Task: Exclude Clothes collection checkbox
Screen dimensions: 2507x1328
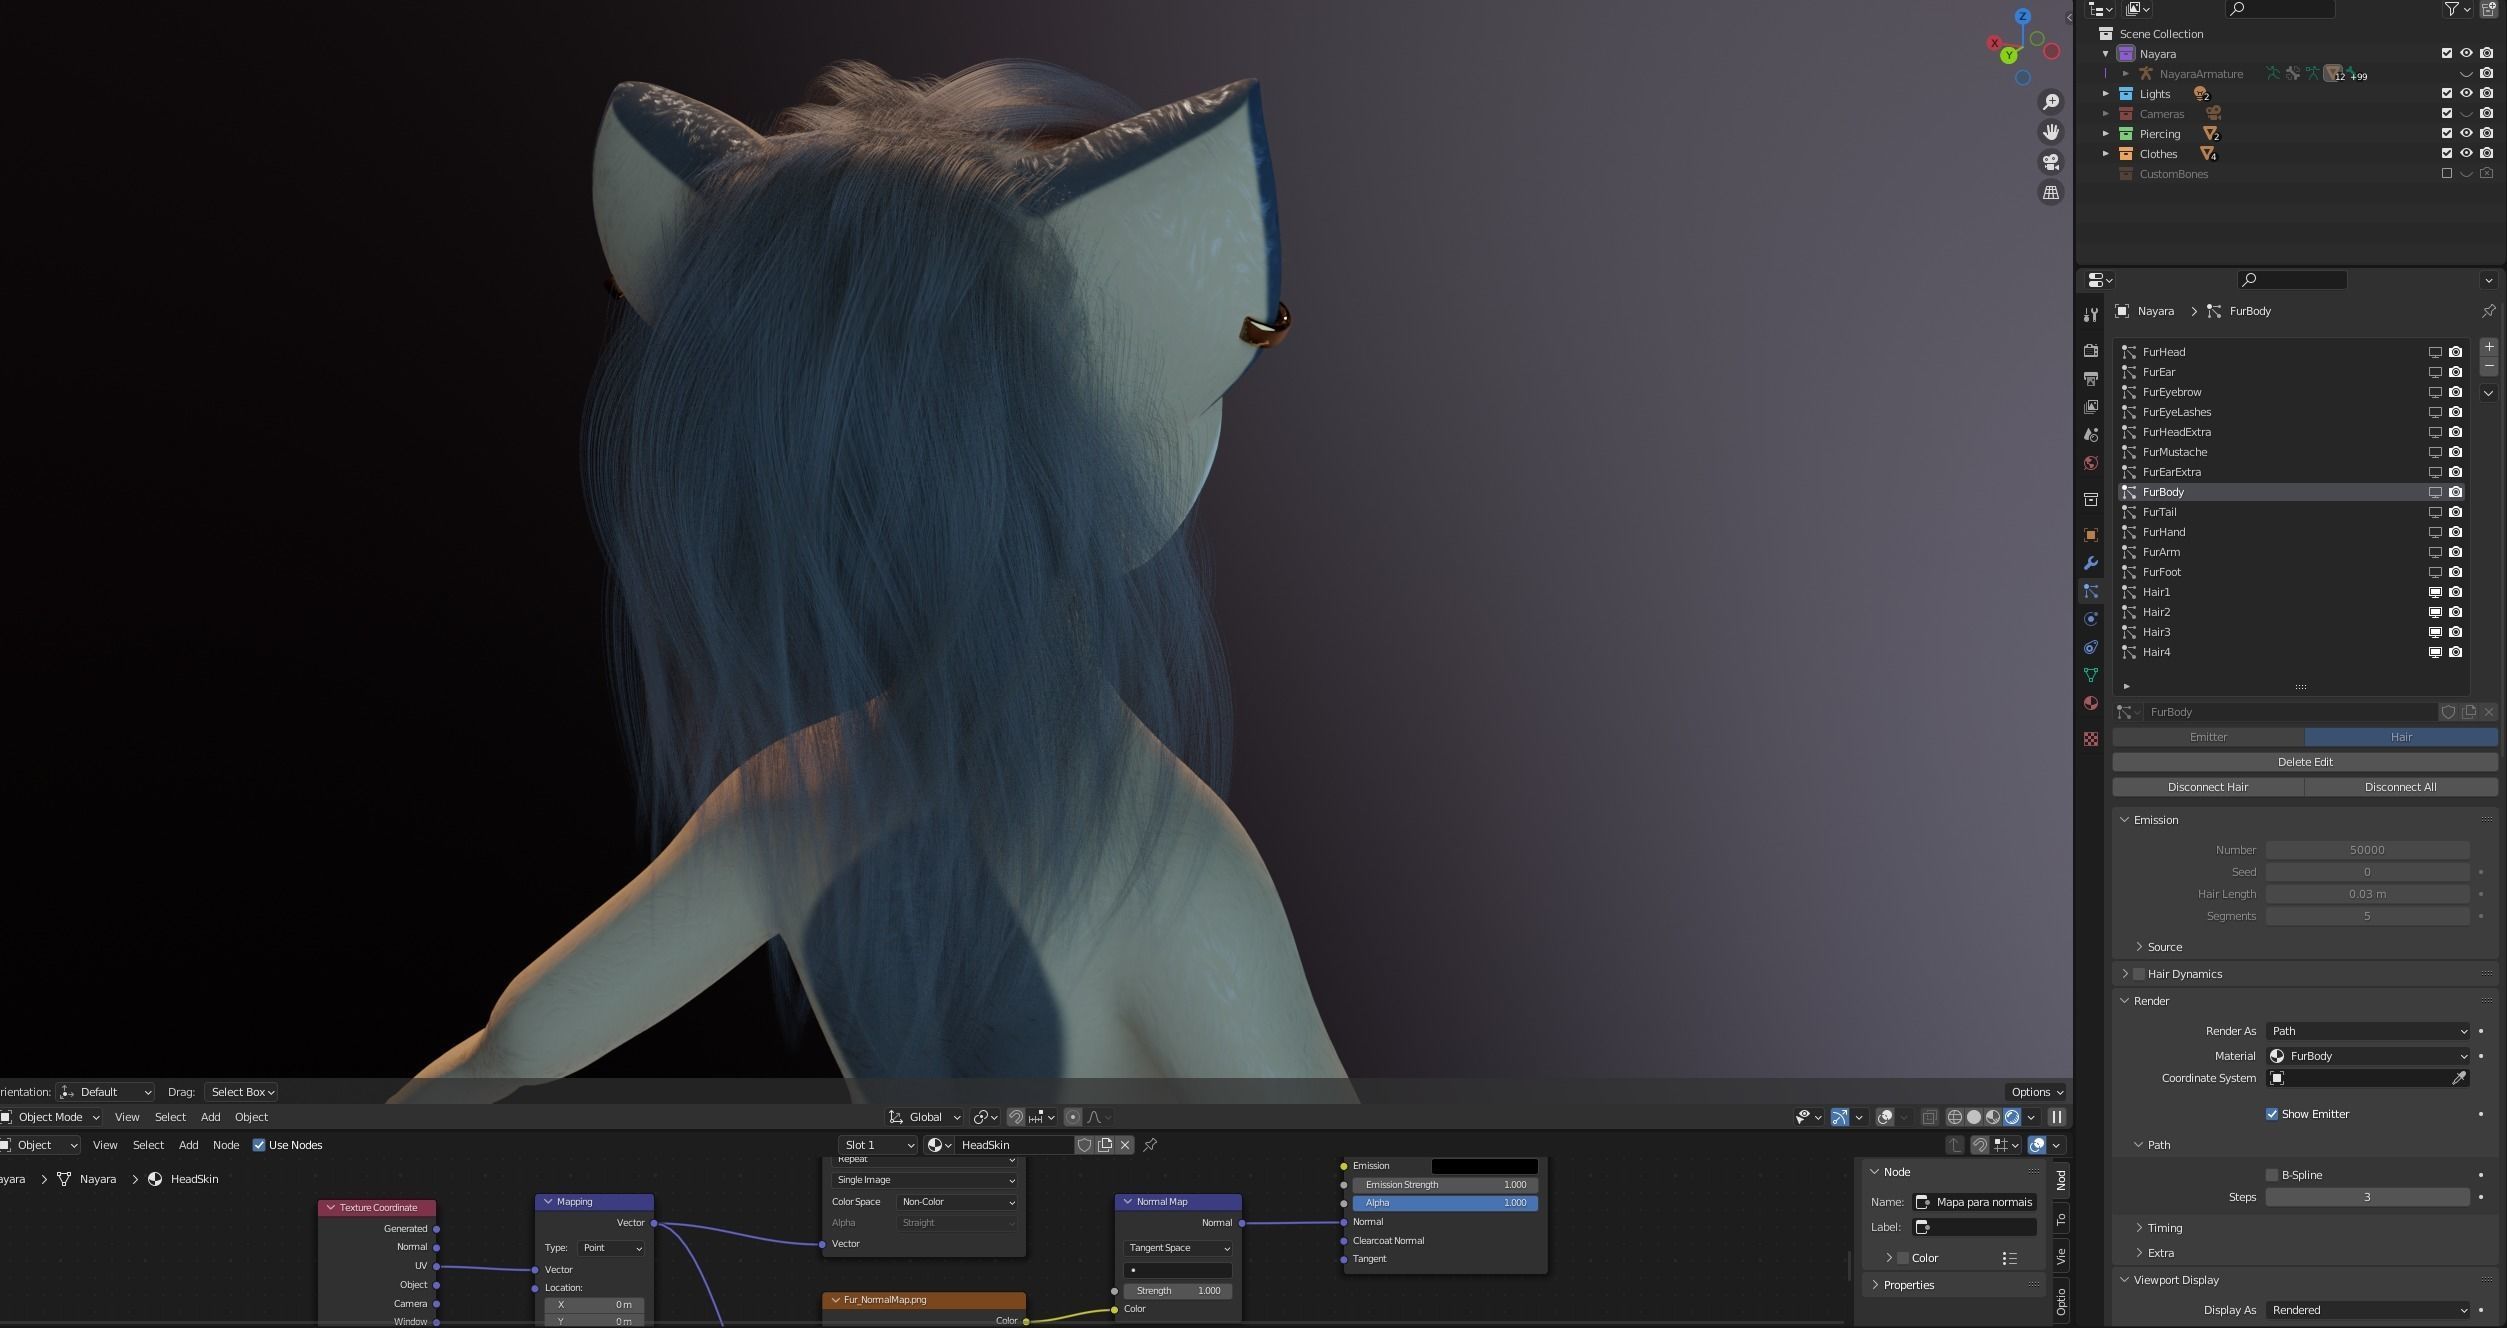Action: pyautogui.click(x=2447, y=153)
